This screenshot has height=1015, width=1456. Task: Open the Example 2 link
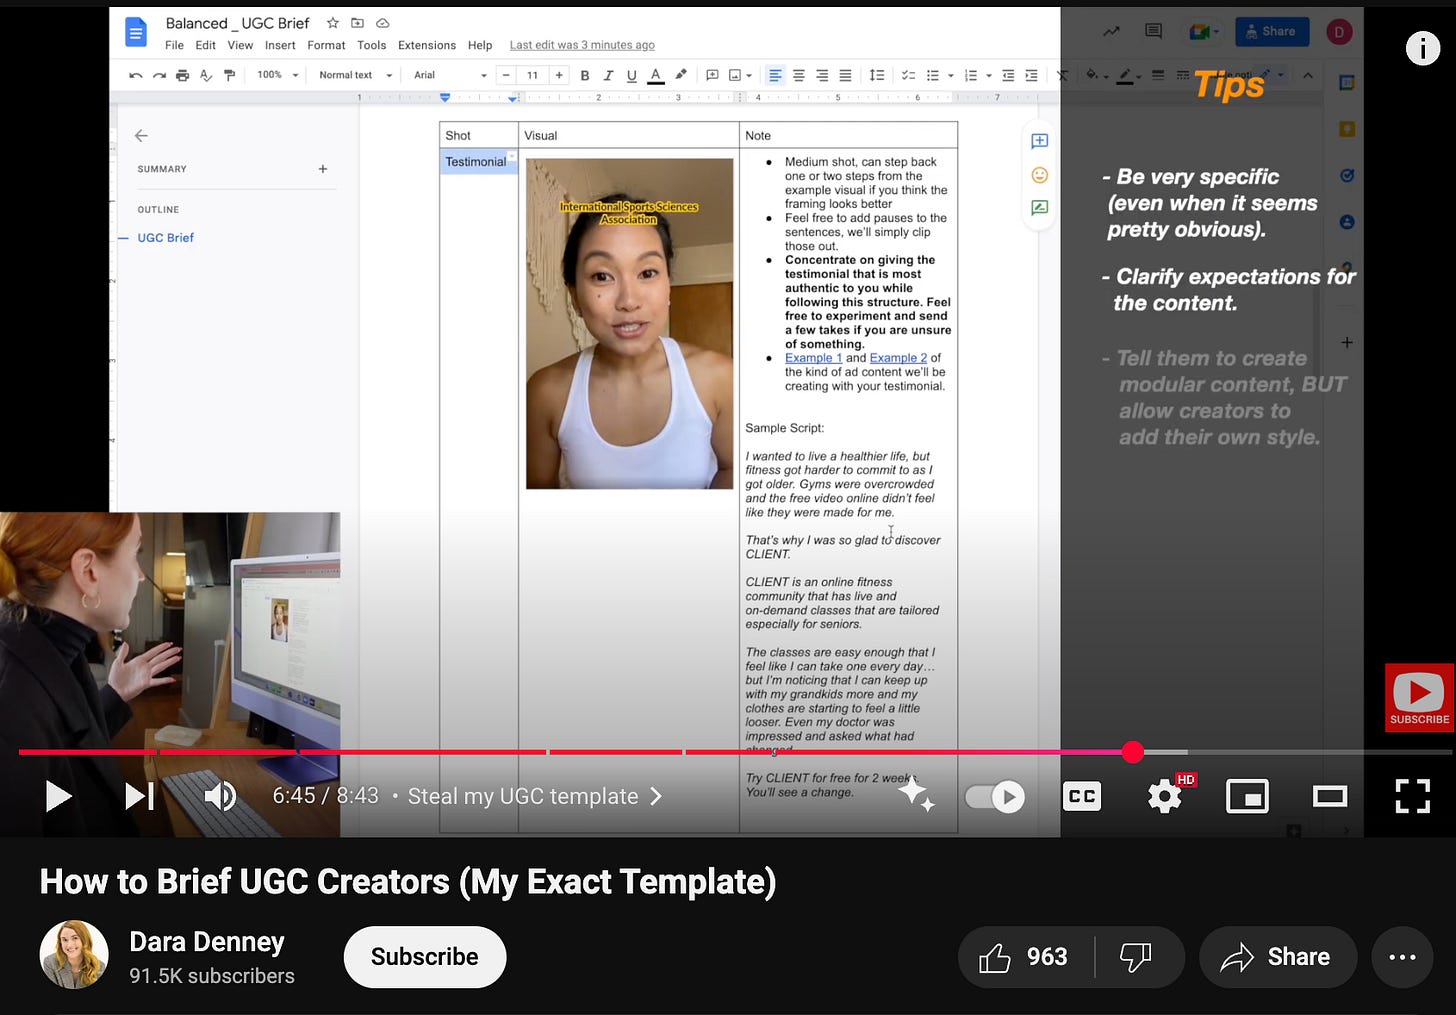[x=898, y=358]
